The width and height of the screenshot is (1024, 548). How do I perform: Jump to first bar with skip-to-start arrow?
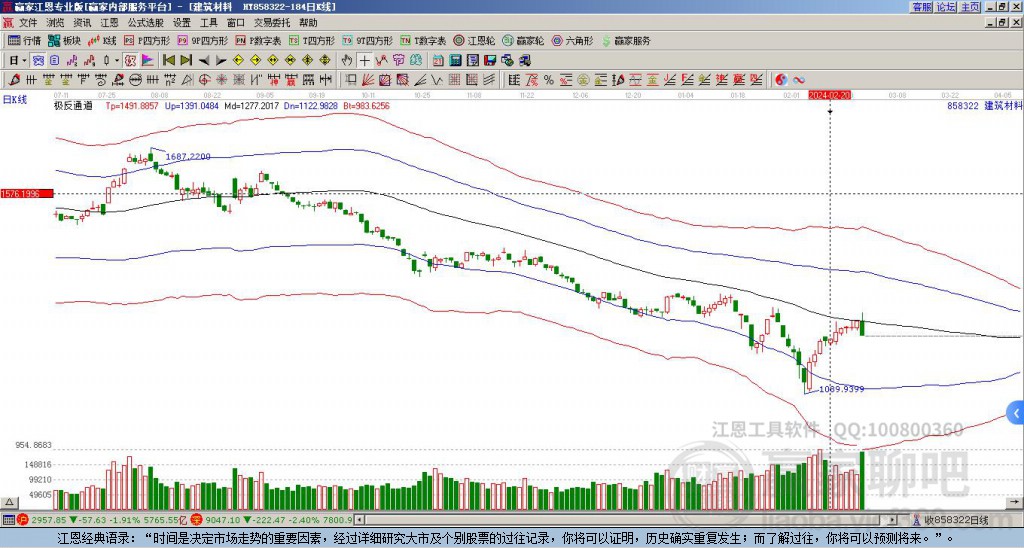(x=168, y=60)
